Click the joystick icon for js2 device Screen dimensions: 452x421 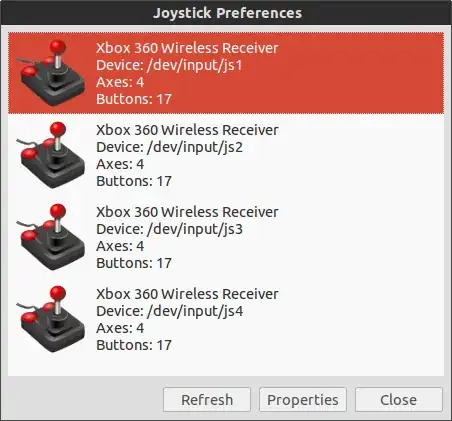point(51,155)
